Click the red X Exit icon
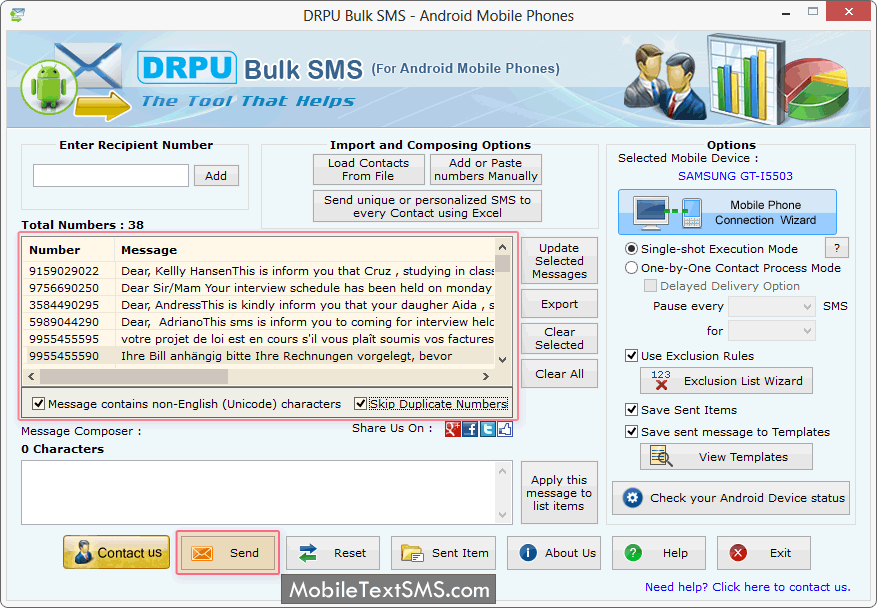The width and height of the screenshot is (877, 608). [x=738, y=553]
